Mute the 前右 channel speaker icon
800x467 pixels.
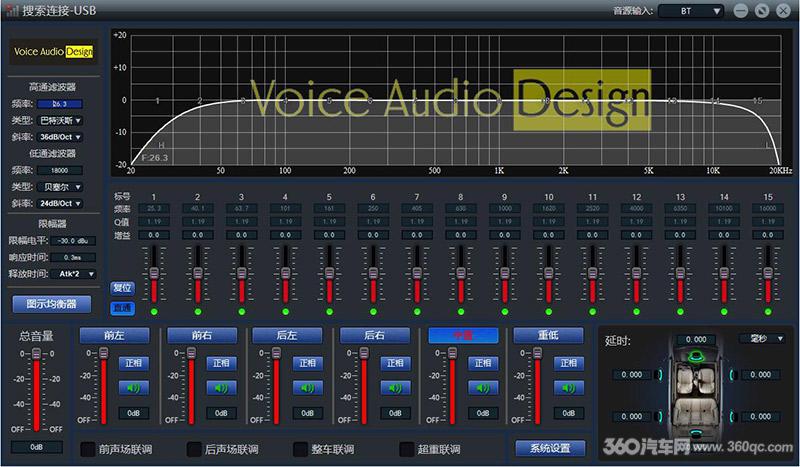pos(221,388)
